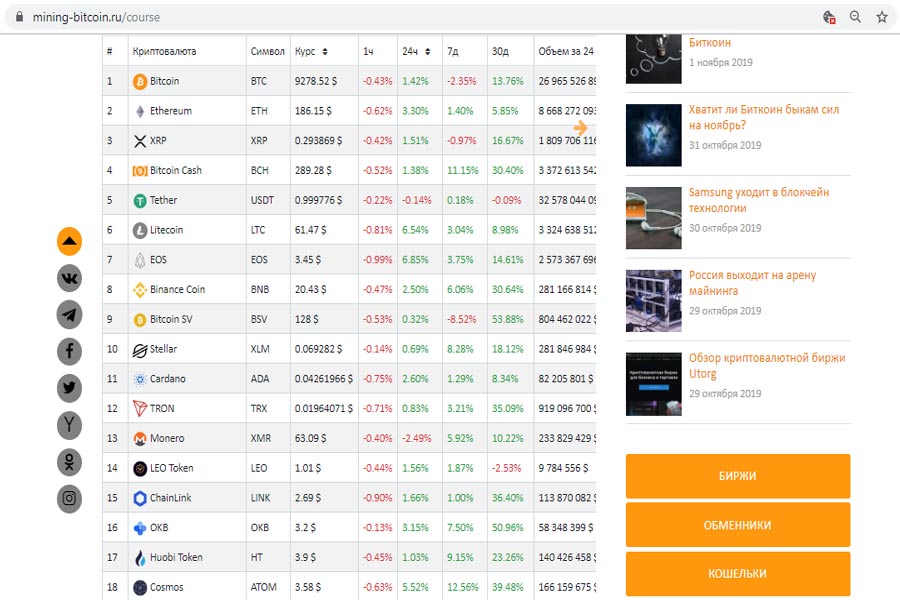Click the Monero coin logo
The image size is (900, 600).
[140, 439]
